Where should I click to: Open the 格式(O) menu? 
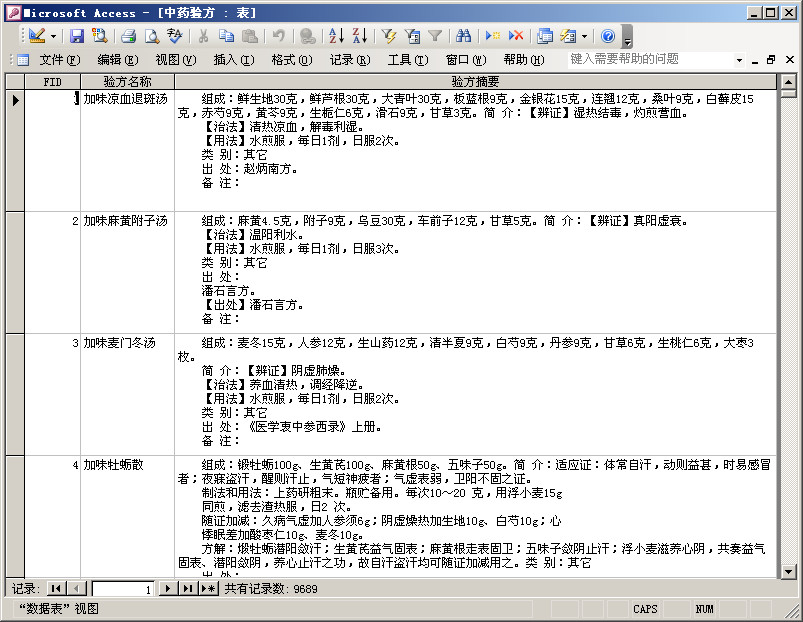291,60
